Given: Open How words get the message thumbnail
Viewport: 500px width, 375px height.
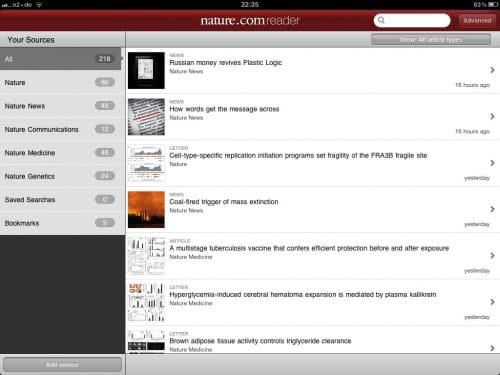Looking at the screenshot, I should (146, 117).
